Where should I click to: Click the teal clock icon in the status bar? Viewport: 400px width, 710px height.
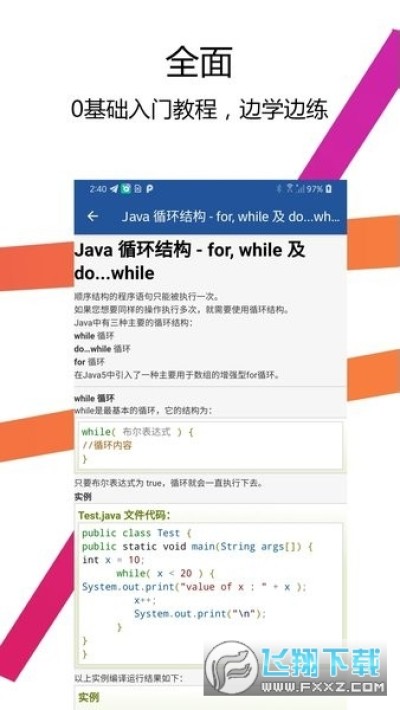(x=125, y=189)
